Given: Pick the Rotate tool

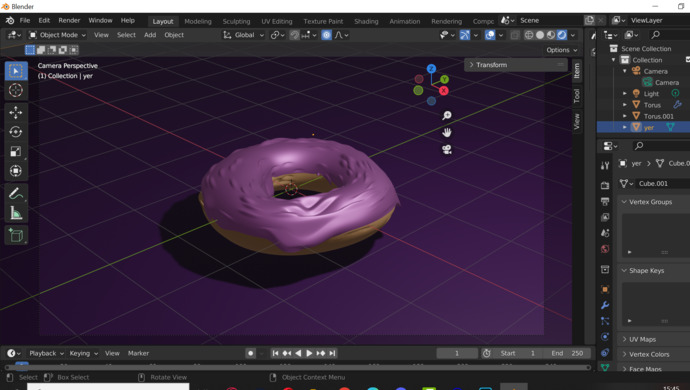Looking at the screenshot, I should 16,132.
